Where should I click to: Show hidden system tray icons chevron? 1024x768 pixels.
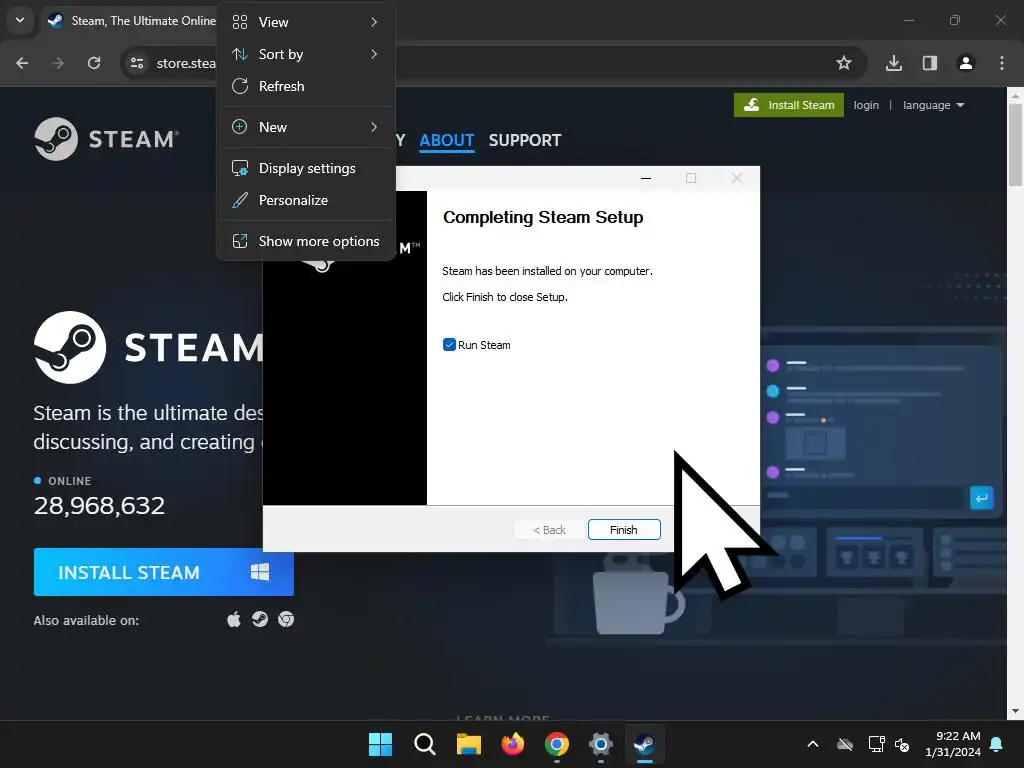(813, 744)
